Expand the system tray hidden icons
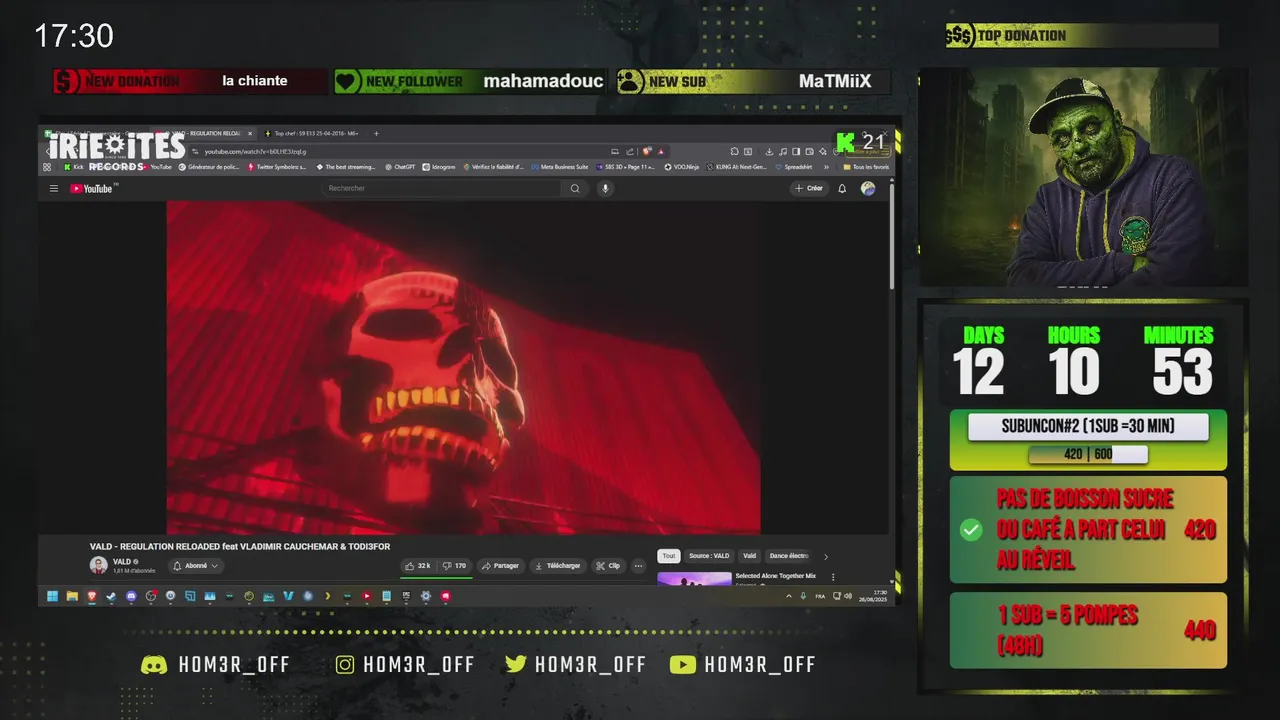The height and width of the screenshot is (720, 1280). (x=789, y=596)
